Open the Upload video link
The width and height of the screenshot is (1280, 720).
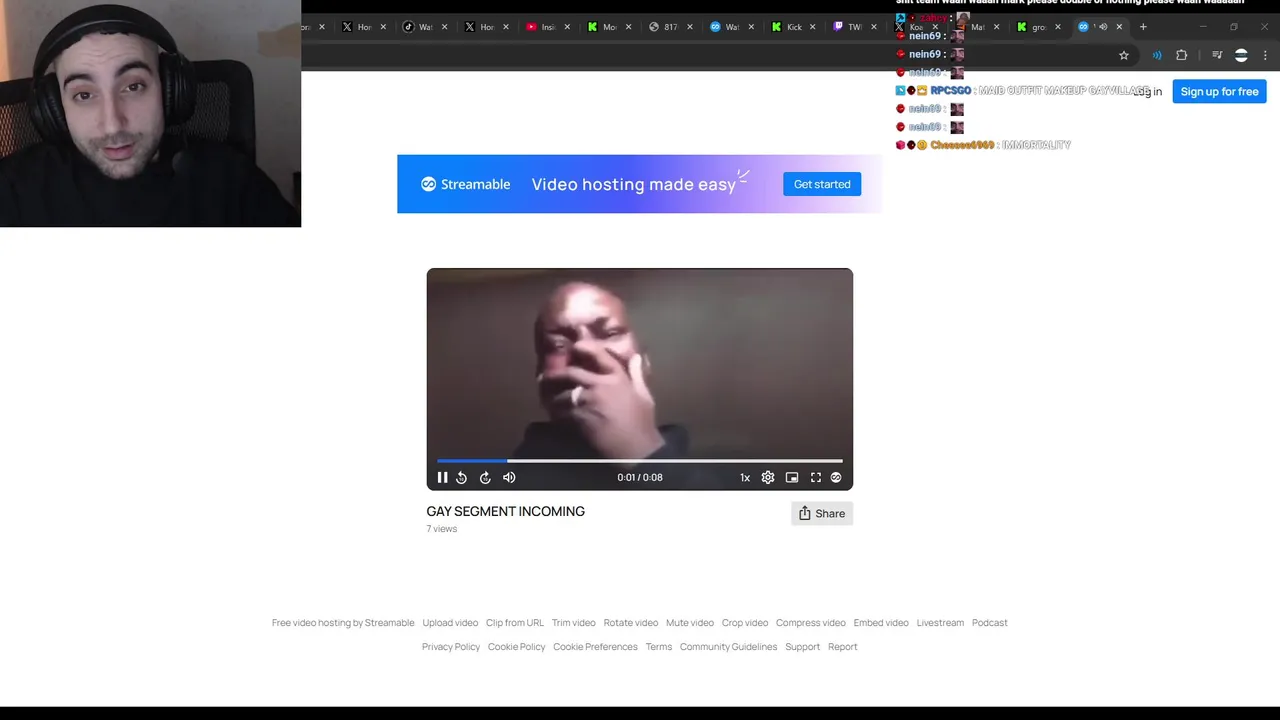click(x=450, y=623)
